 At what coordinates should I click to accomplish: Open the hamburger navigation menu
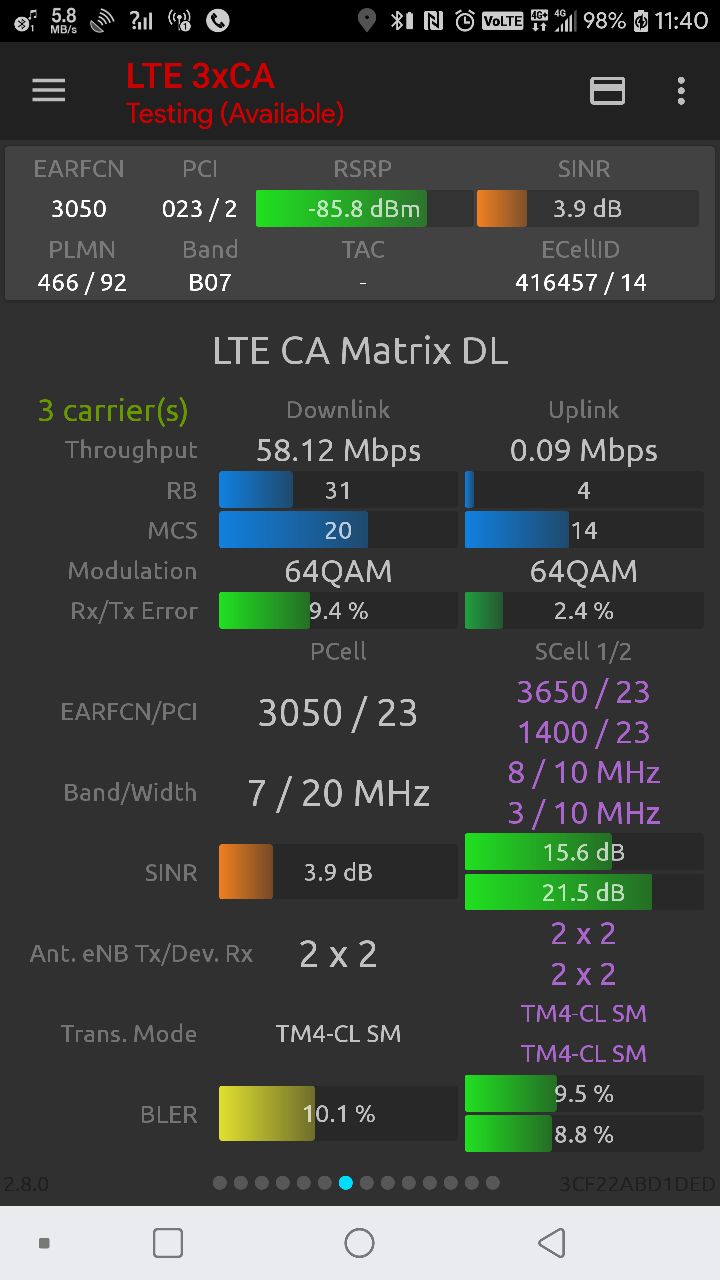click(x=48, y=91)
